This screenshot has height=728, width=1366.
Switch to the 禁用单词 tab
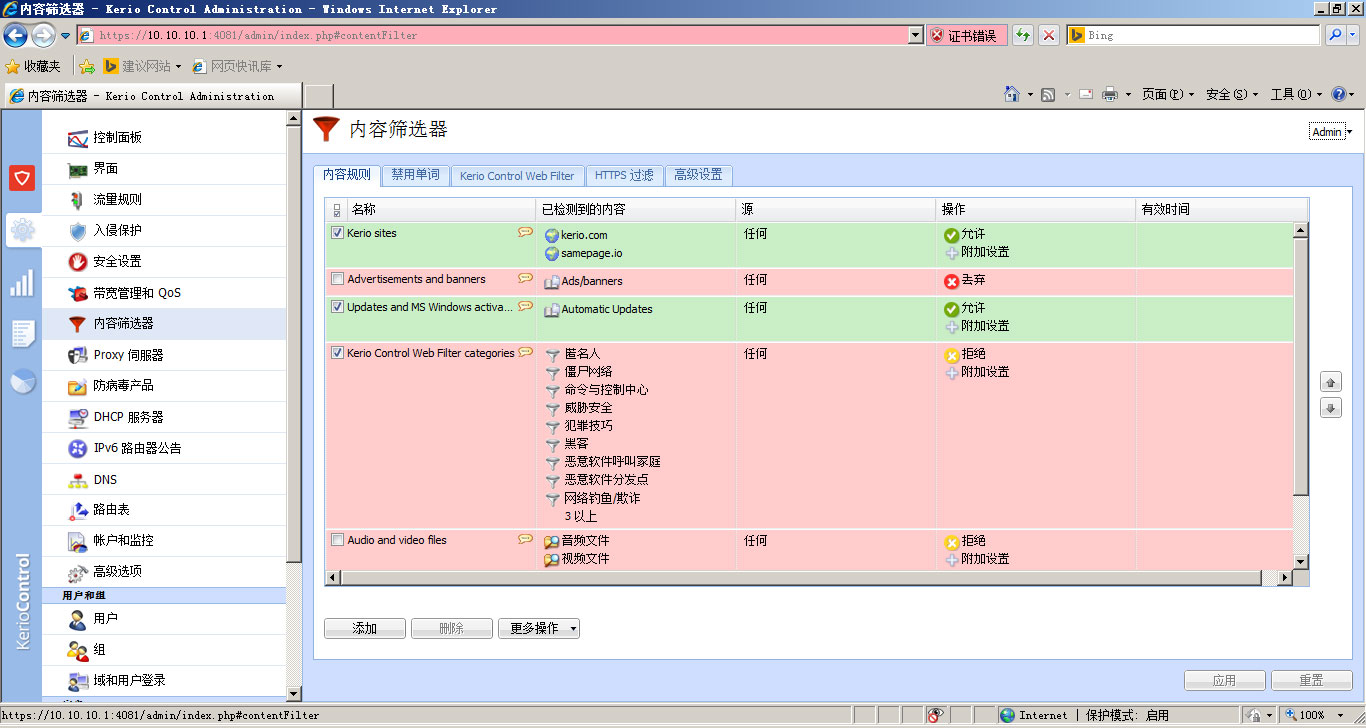(415, 175)
